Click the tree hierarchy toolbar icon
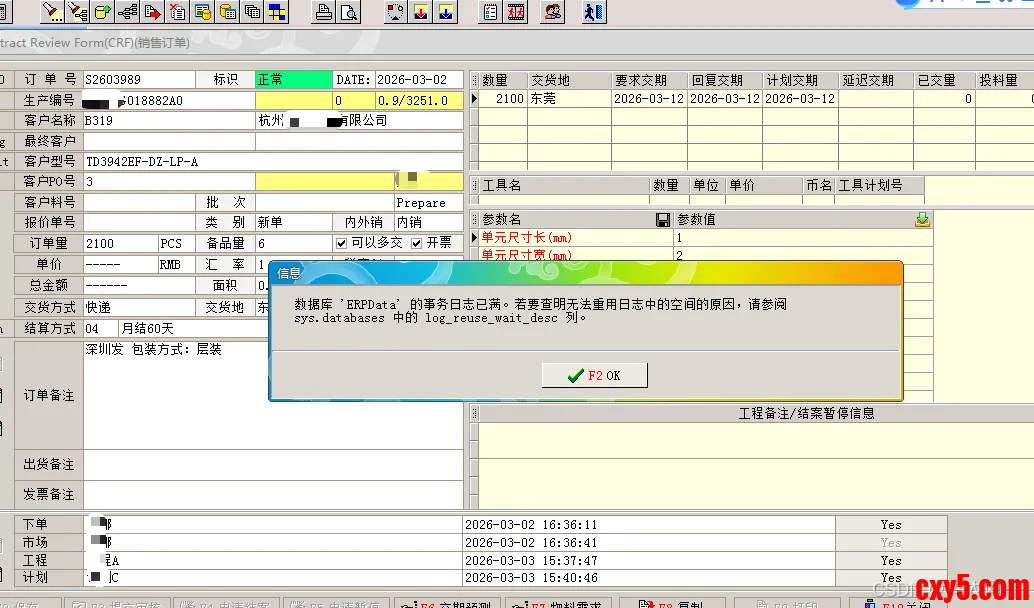This screenshot has width=1034, height=608. (x=127, y=12)
